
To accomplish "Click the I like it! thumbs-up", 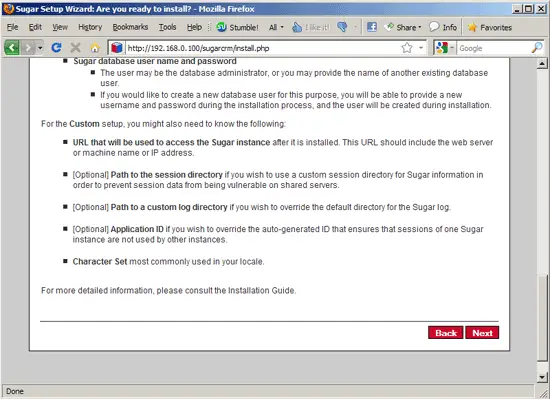I will 311,27.
